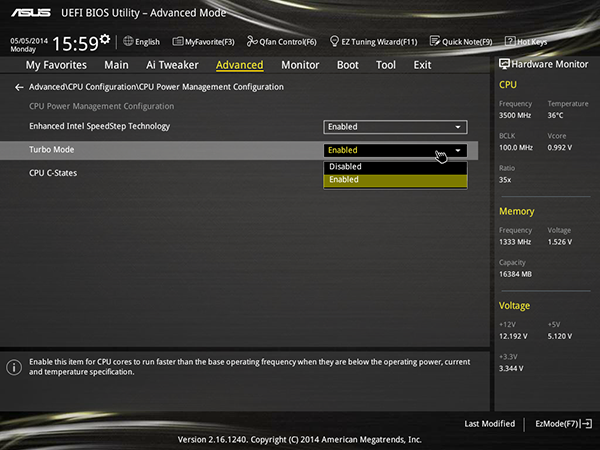
Task: Open Quick Note(F9)
Action: (461, 41)
